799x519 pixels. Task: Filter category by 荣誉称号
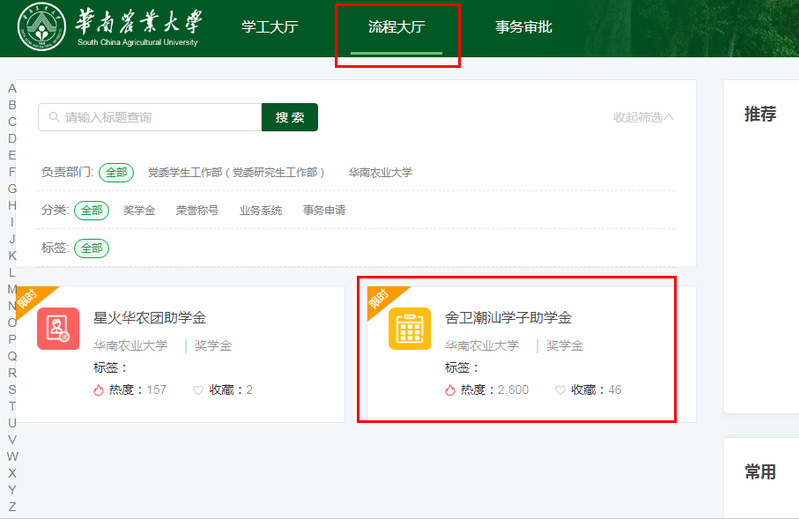point(197,210)
